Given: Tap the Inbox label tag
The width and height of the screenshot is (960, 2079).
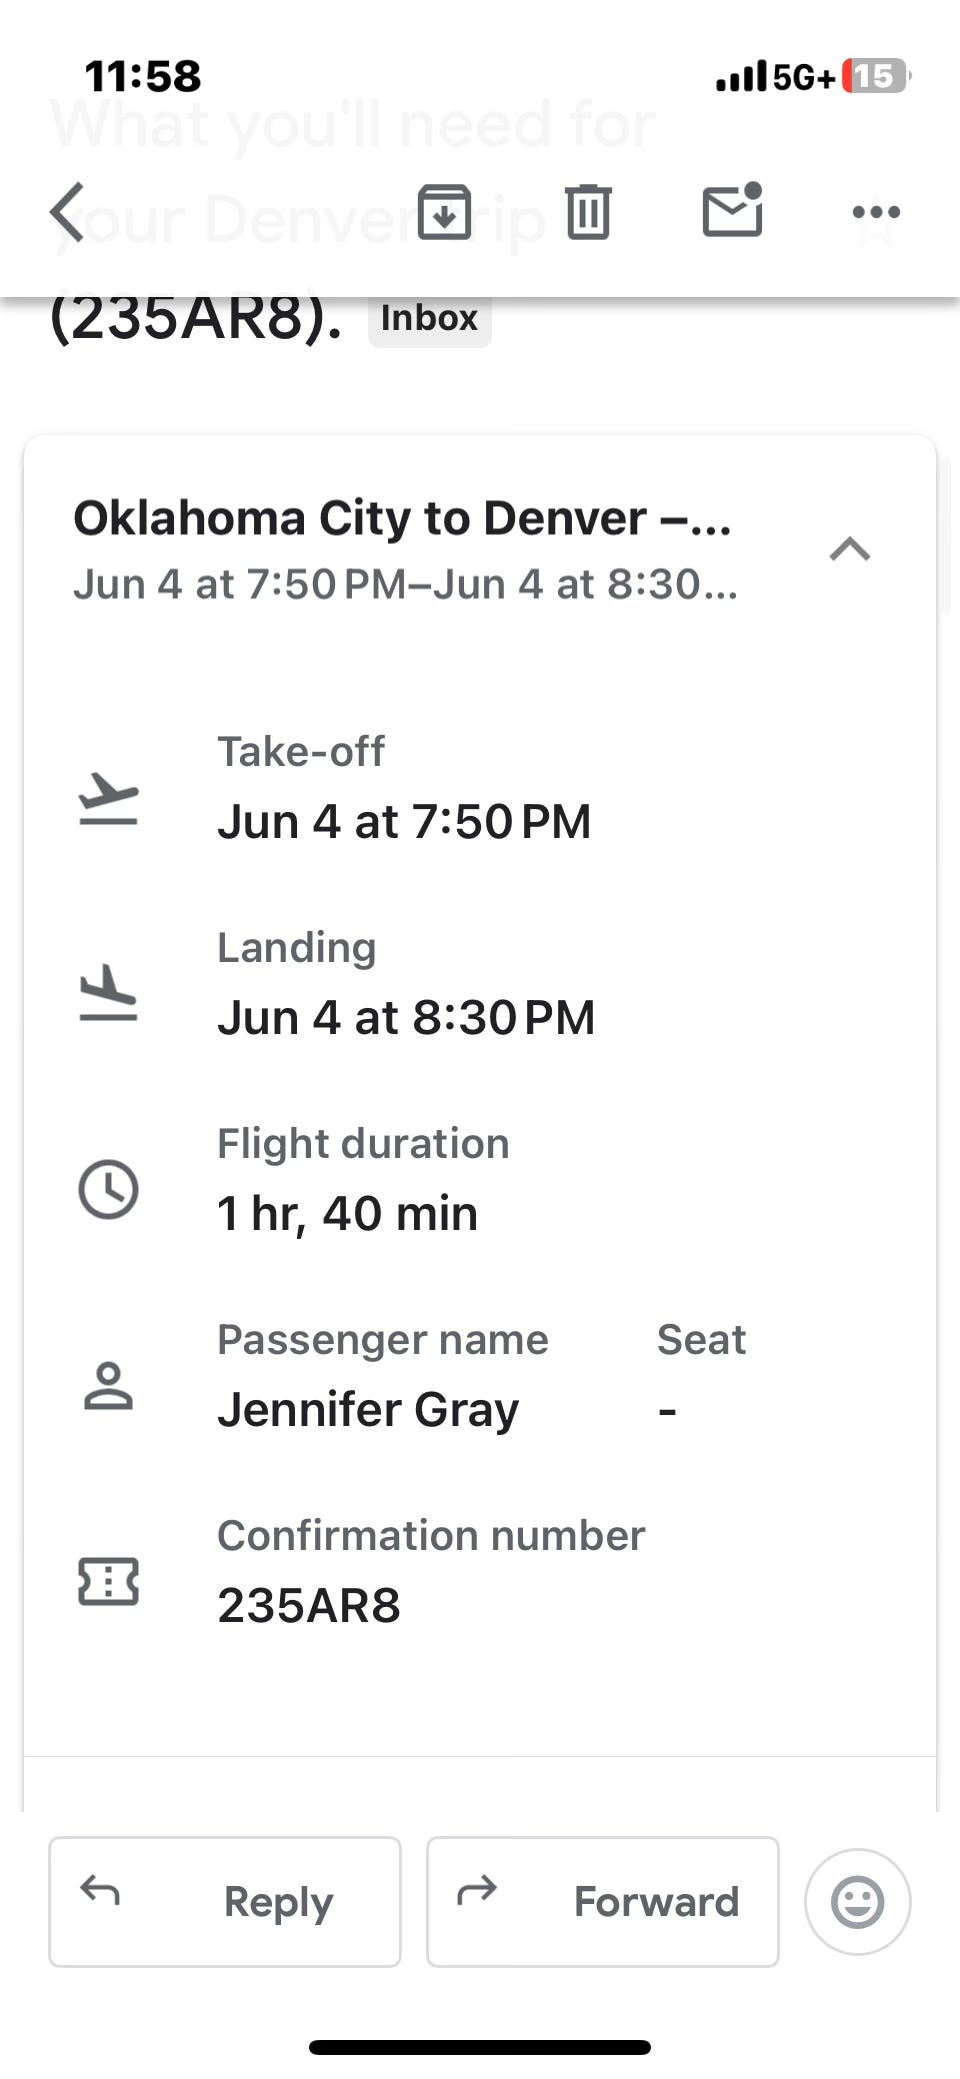Looking at the screenshot, I should tap(429, 318).
